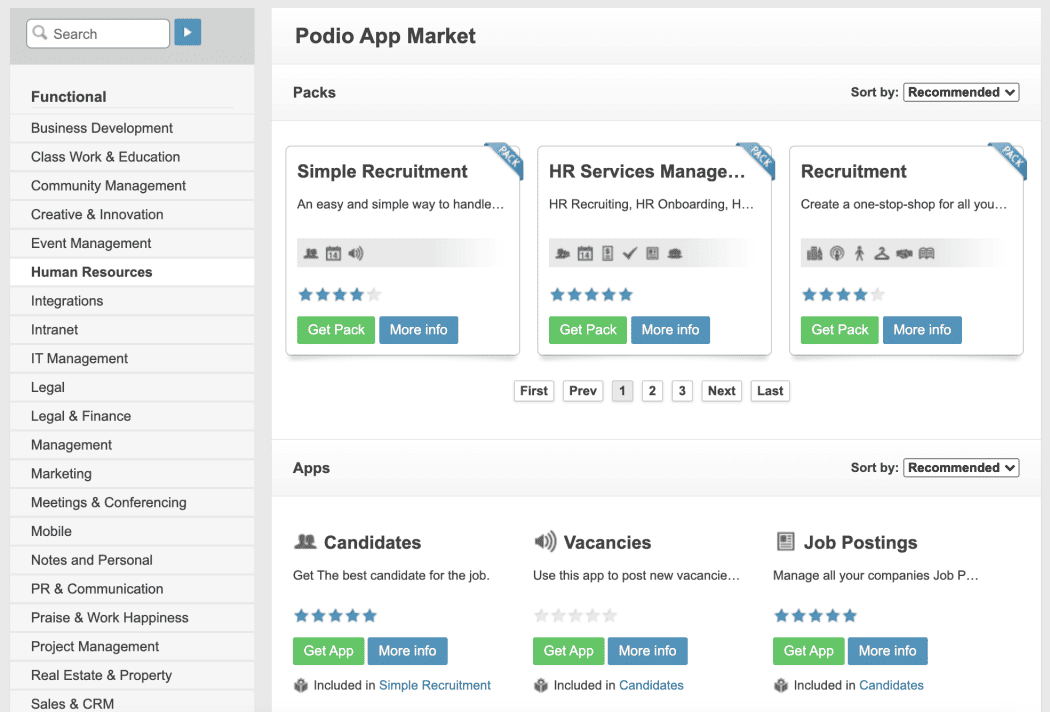Open the Packs sort by dropdown

(961, 91)
